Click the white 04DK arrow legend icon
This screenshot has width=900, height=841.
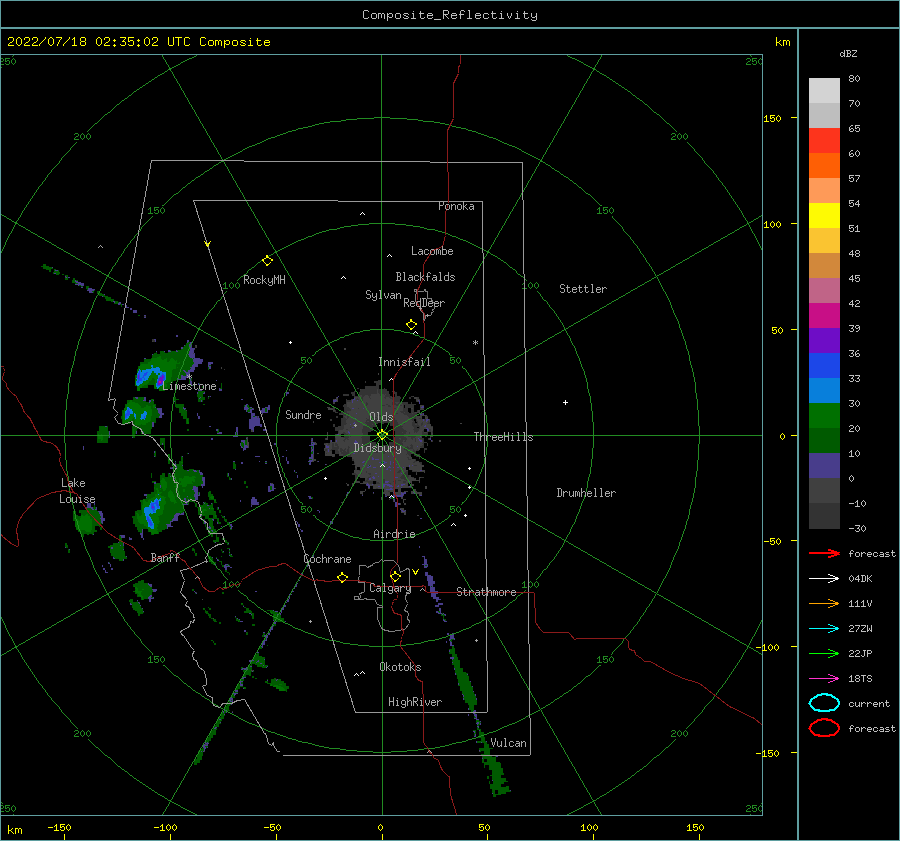click(x=824, y=579)
